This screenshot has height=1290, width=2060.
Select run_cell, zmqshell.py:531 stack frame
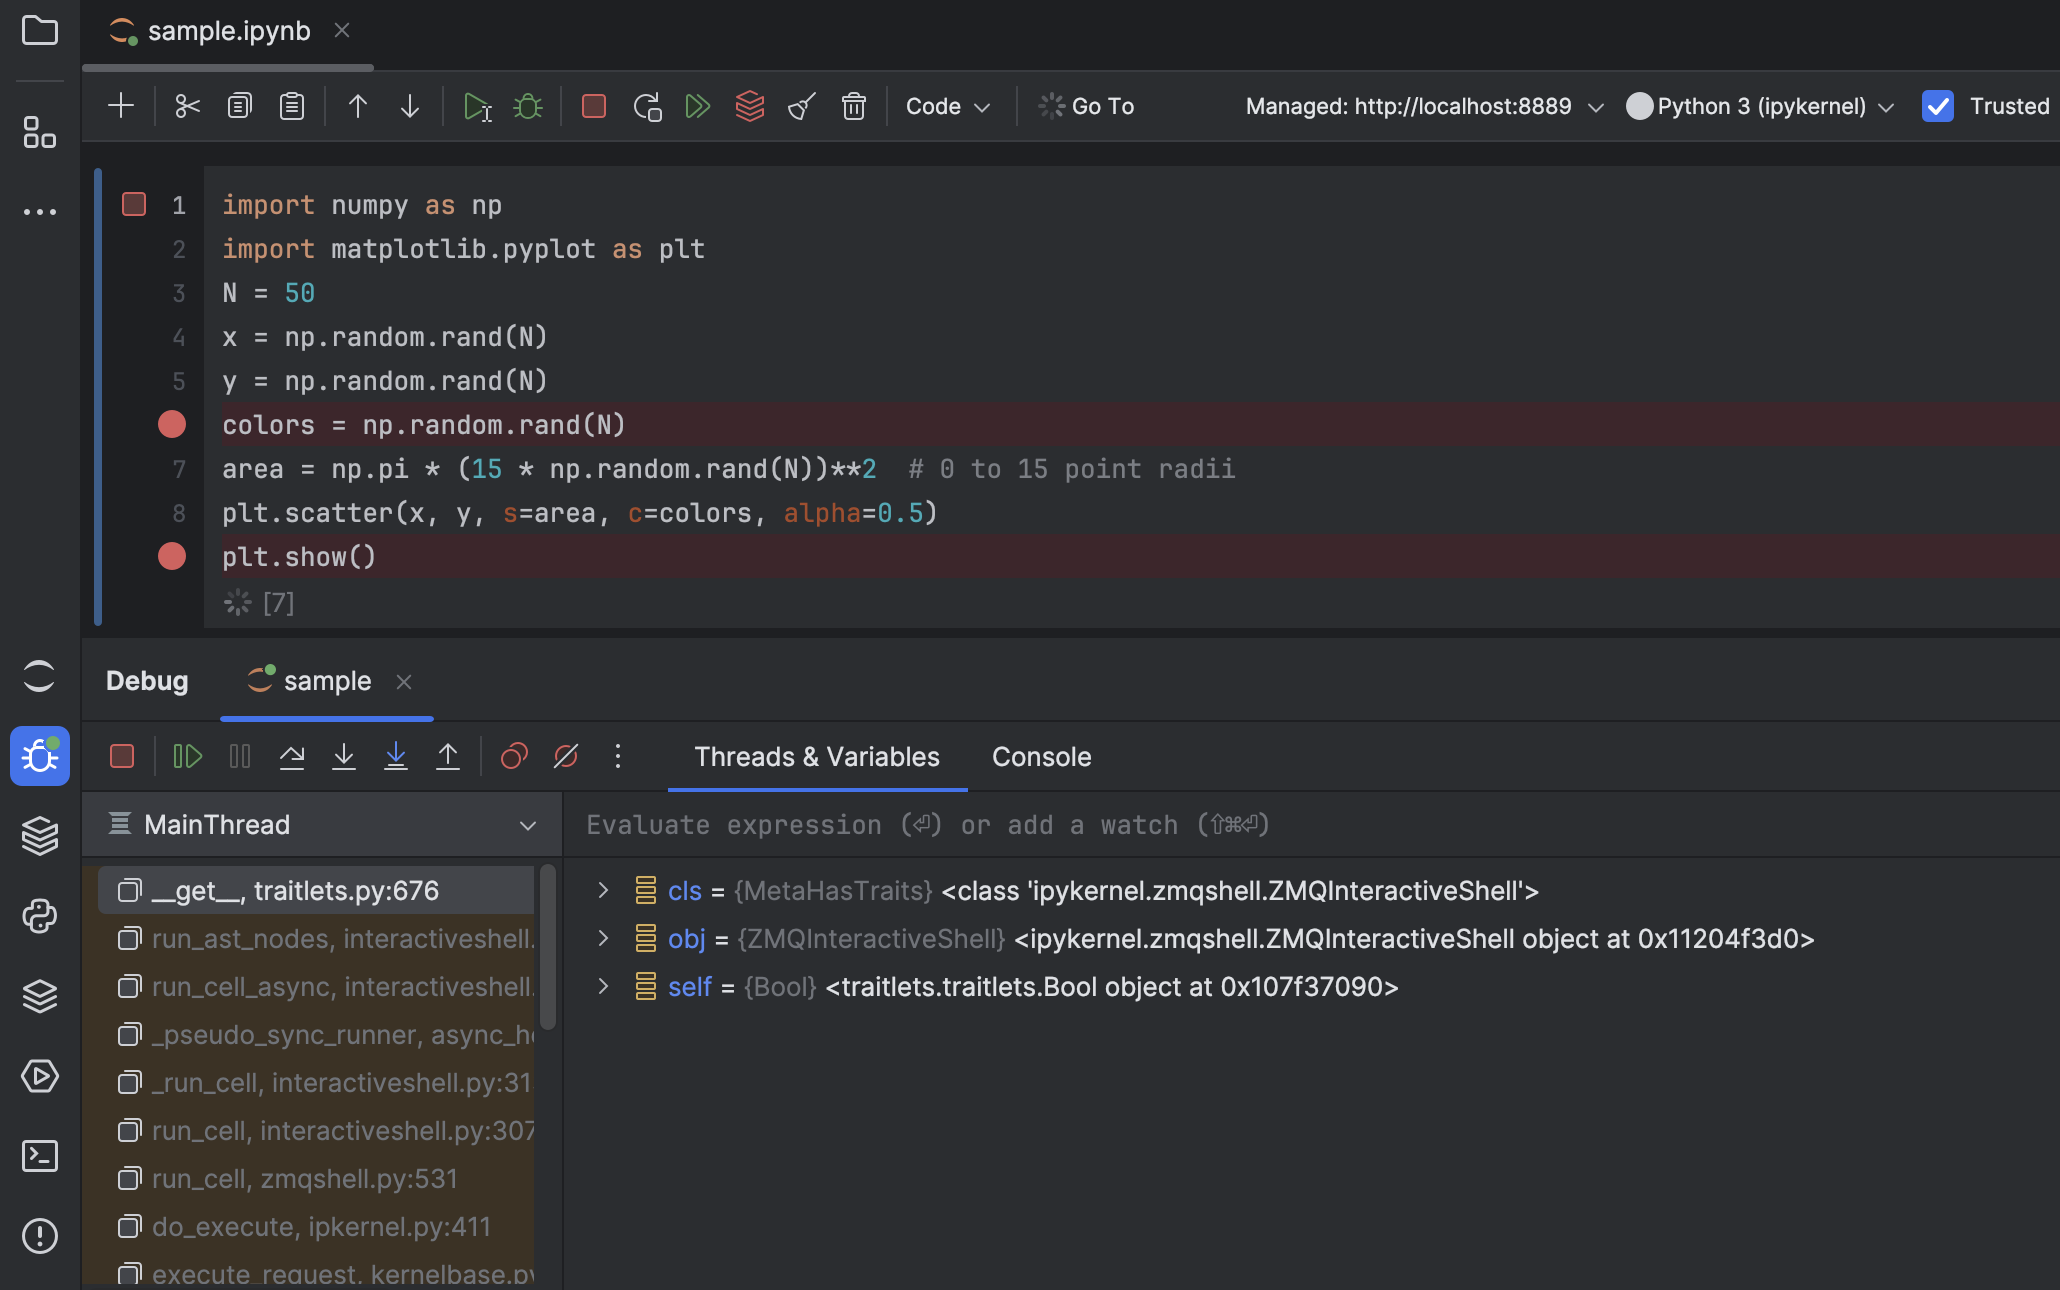(305, 1179)
